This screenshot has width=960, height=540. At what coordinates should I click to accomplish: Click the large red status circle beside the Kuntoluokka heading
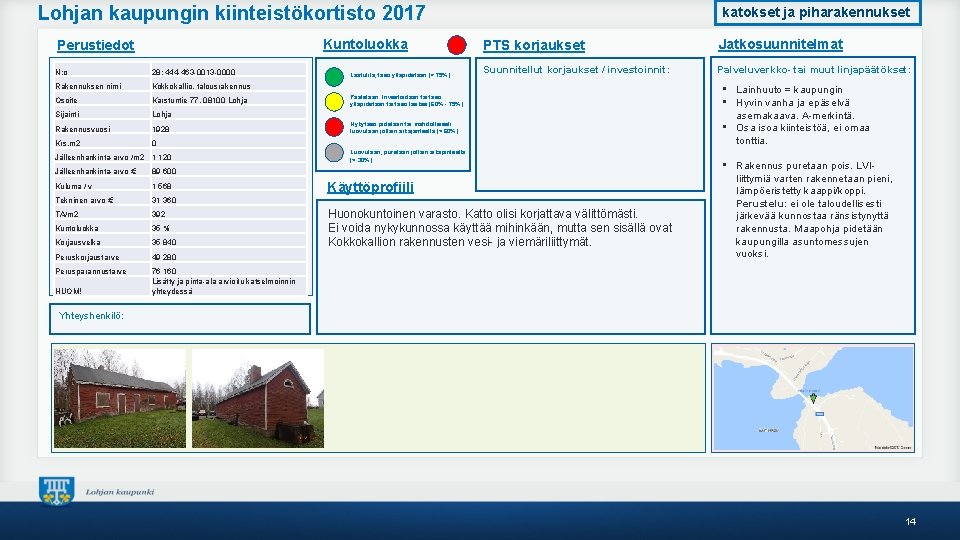(457, 45)
